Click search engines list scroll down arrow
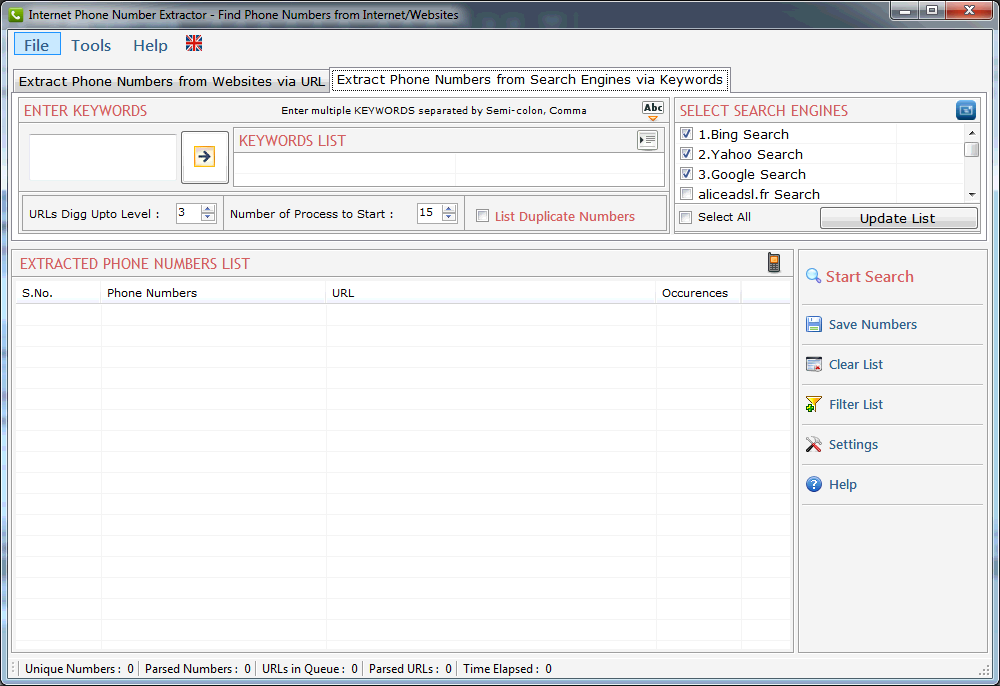This screenshot has width=1000, height=686. (971, 194)
